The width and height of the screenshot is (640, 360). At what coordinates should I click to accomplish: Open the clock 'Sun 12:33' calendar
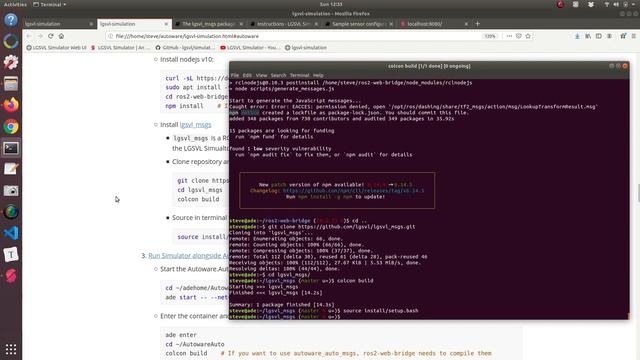pyautogui.click(x=331, y=4)
